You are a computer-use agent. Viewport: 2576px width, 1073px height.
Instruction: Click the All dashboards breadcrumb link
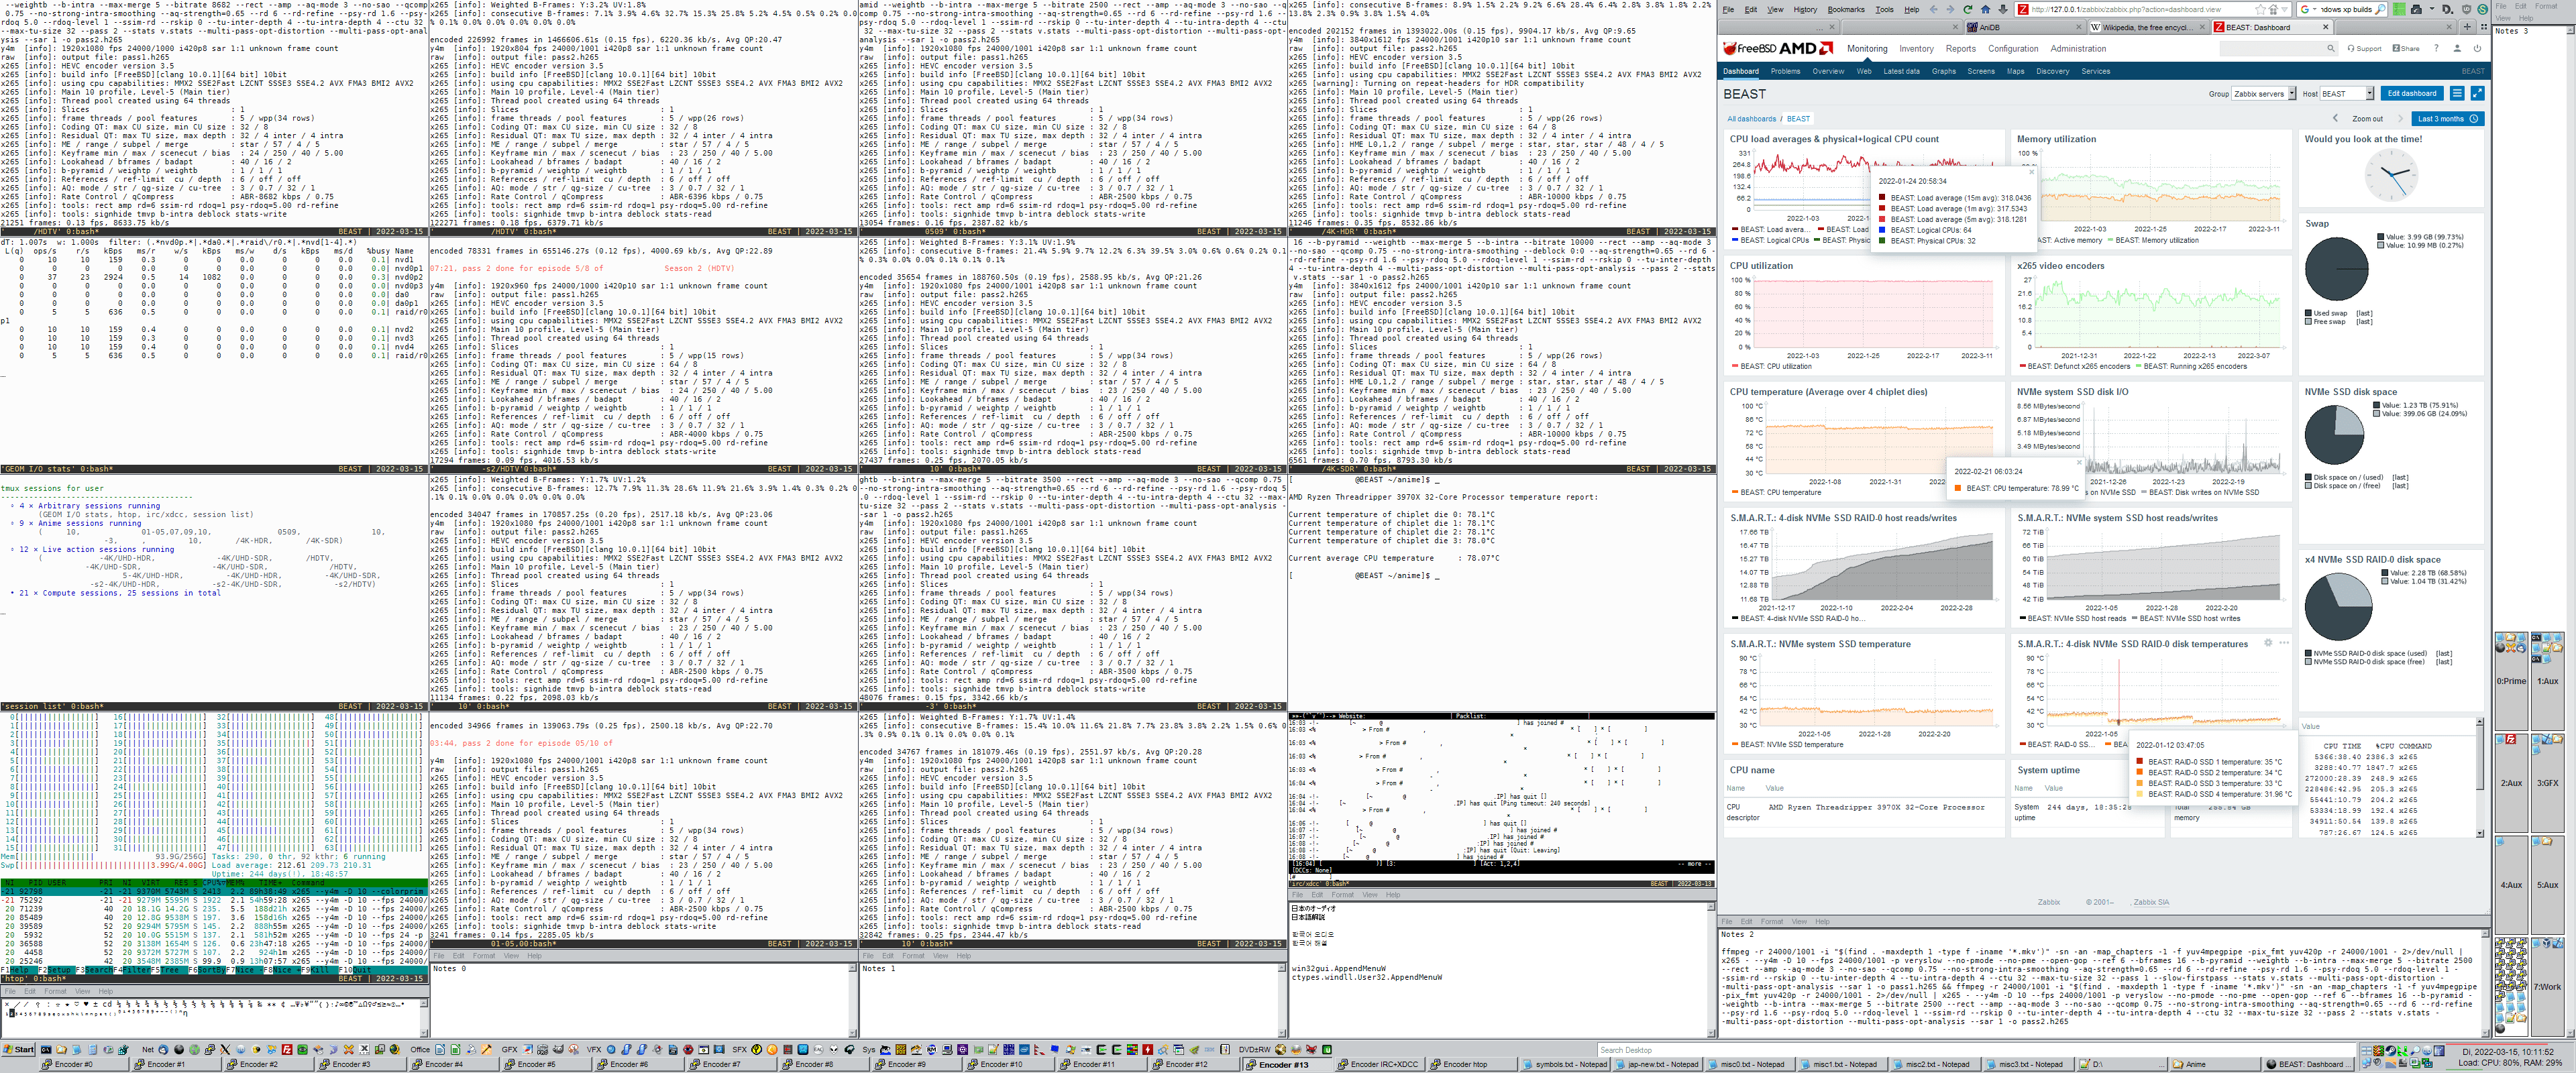pyautogui.click(x=1752, y=119)
